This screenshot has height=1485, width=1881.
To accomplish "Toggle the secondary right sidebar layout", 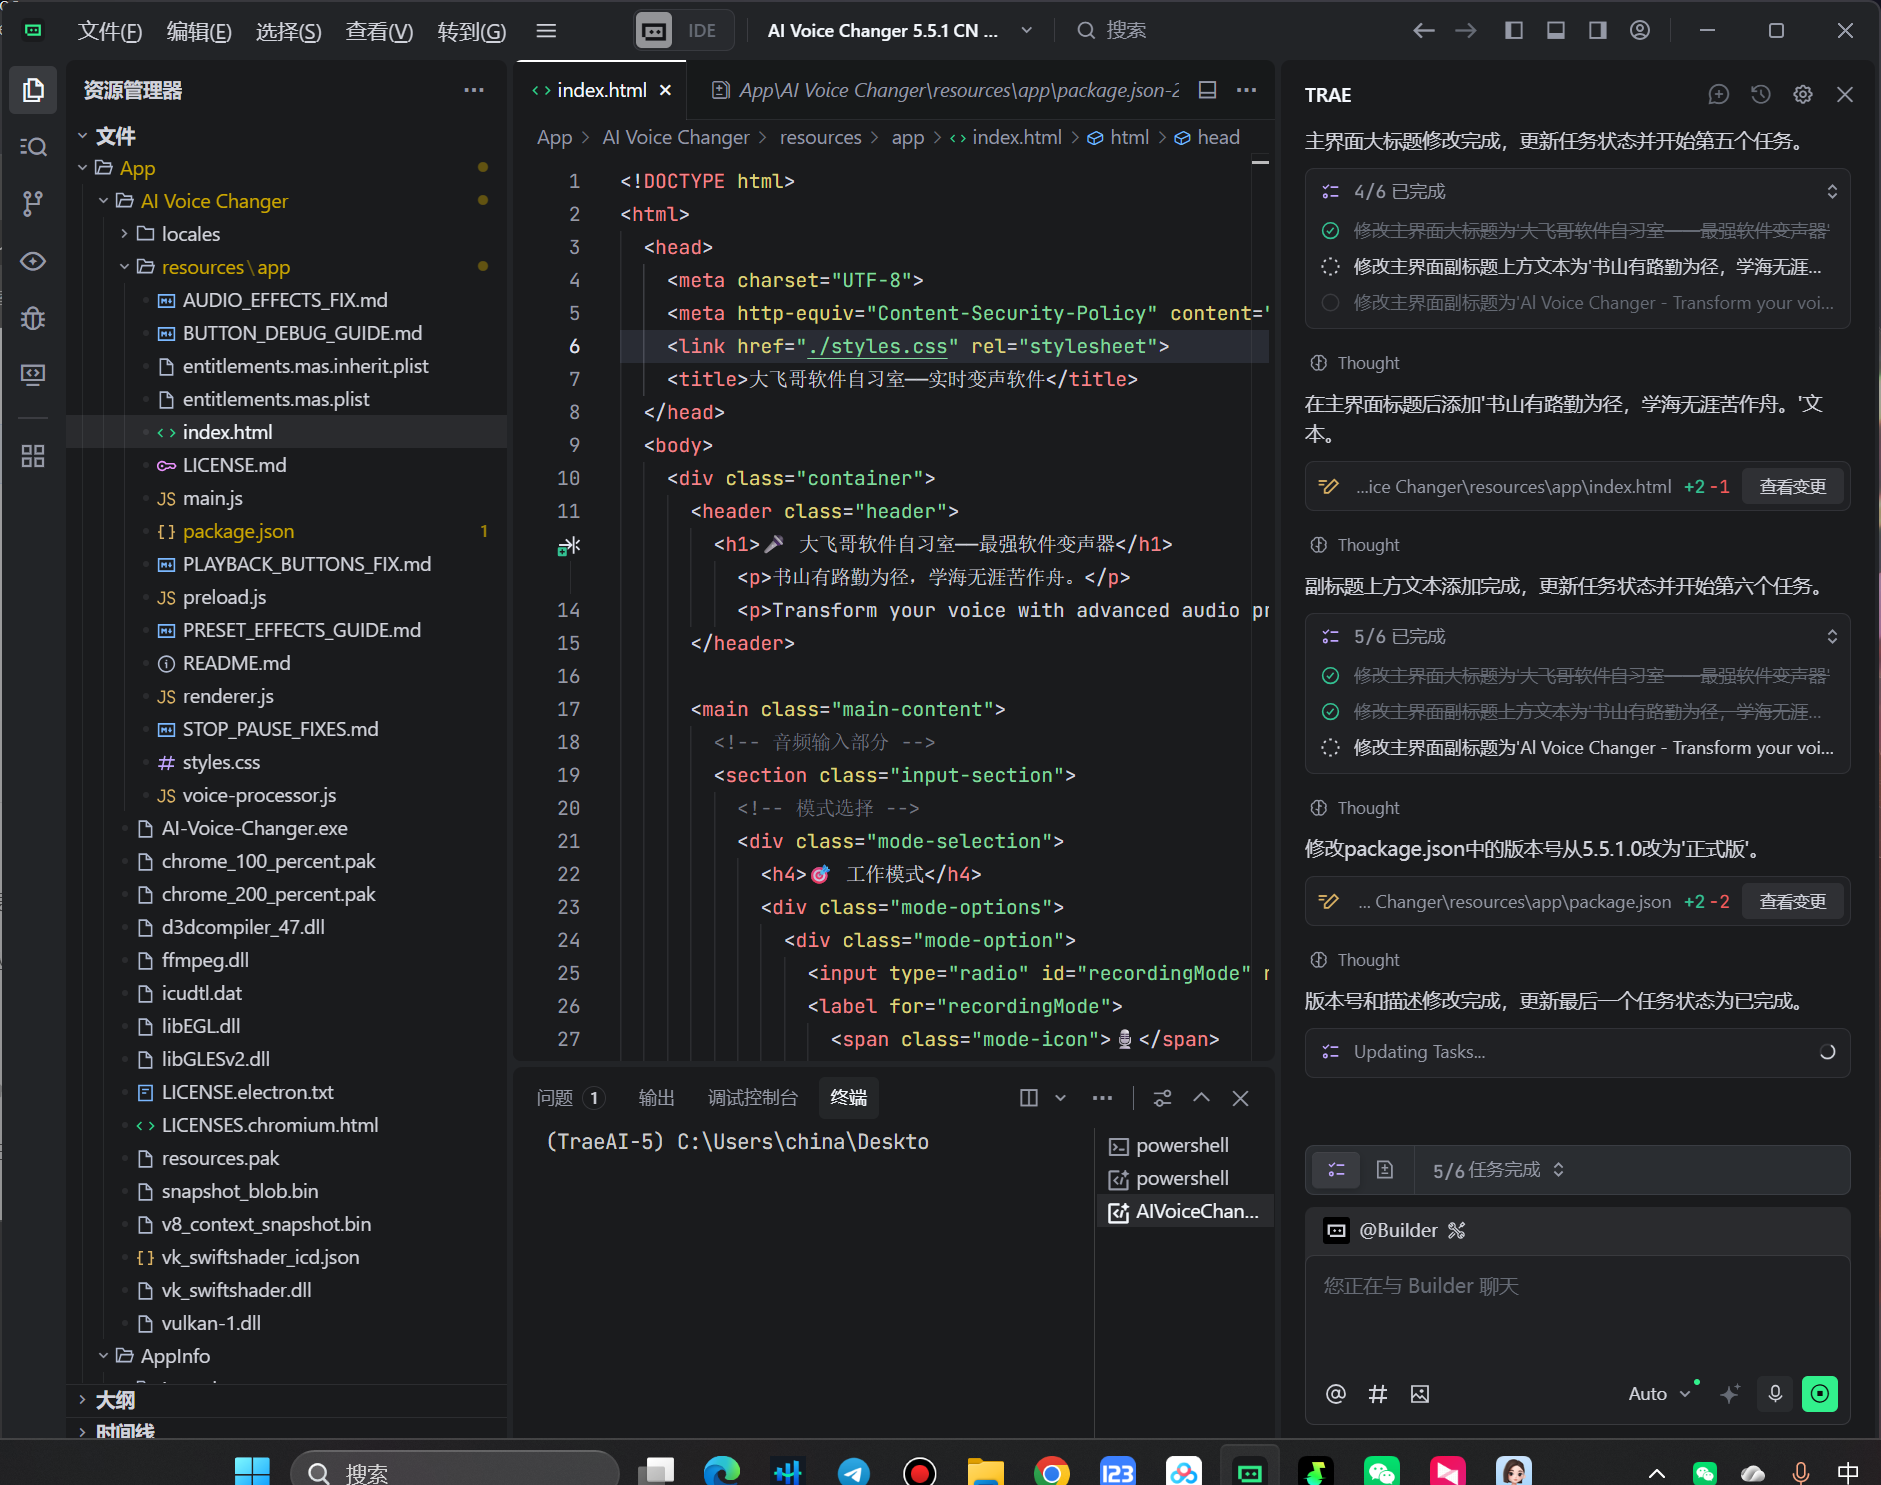I will [x=1598, y=31].
